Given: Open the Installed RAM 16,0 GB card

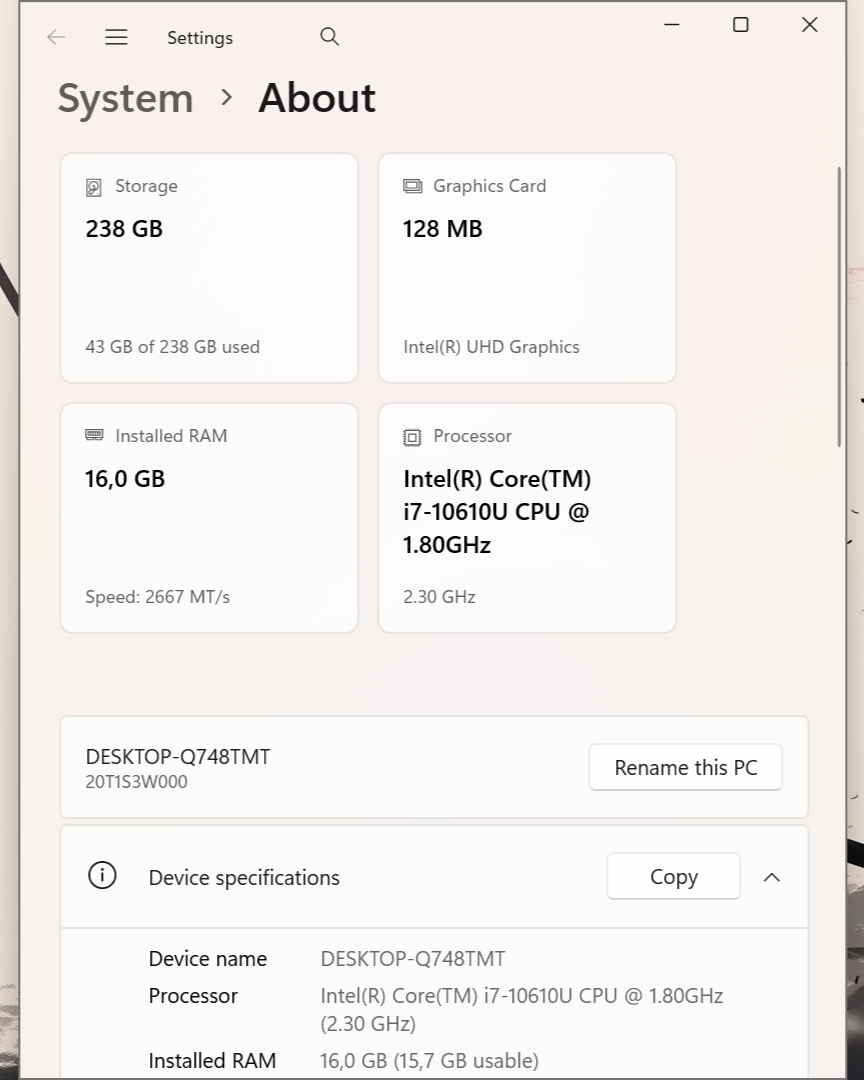Looking at the screenshot, I should click(209, 518).
